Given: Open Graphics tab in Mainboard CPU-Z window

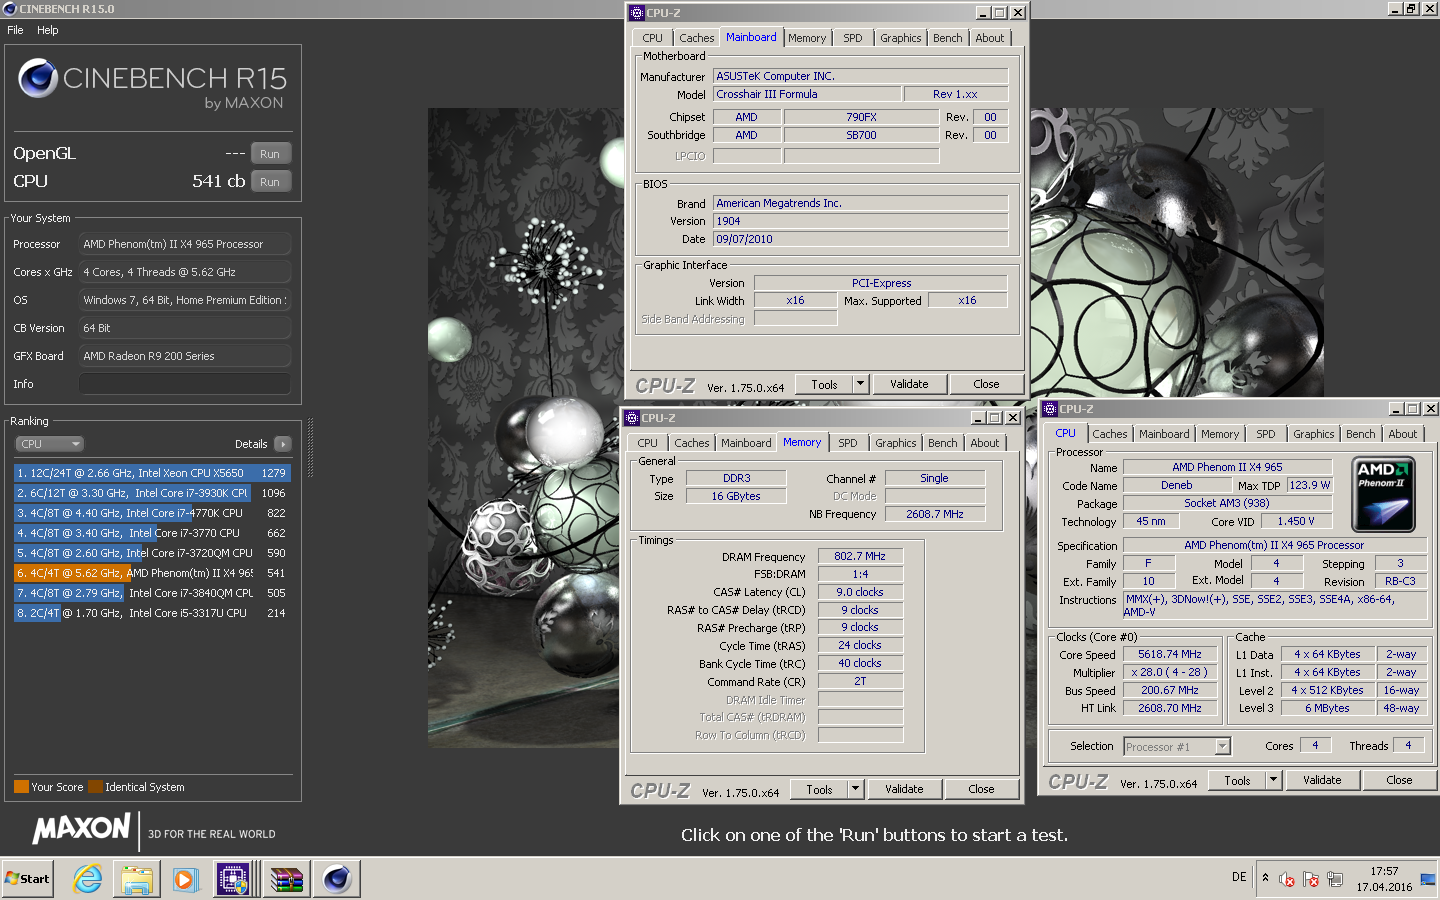Looking at the screenshot, I should click(x=901, y=38).
